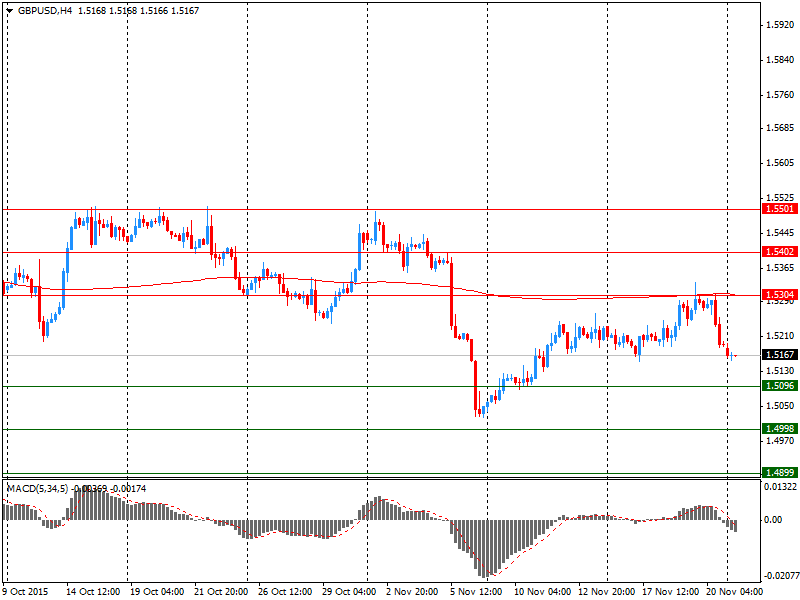Click the 2 Nov 20:00 time label

pyautogui.click(x=412, y=592)
